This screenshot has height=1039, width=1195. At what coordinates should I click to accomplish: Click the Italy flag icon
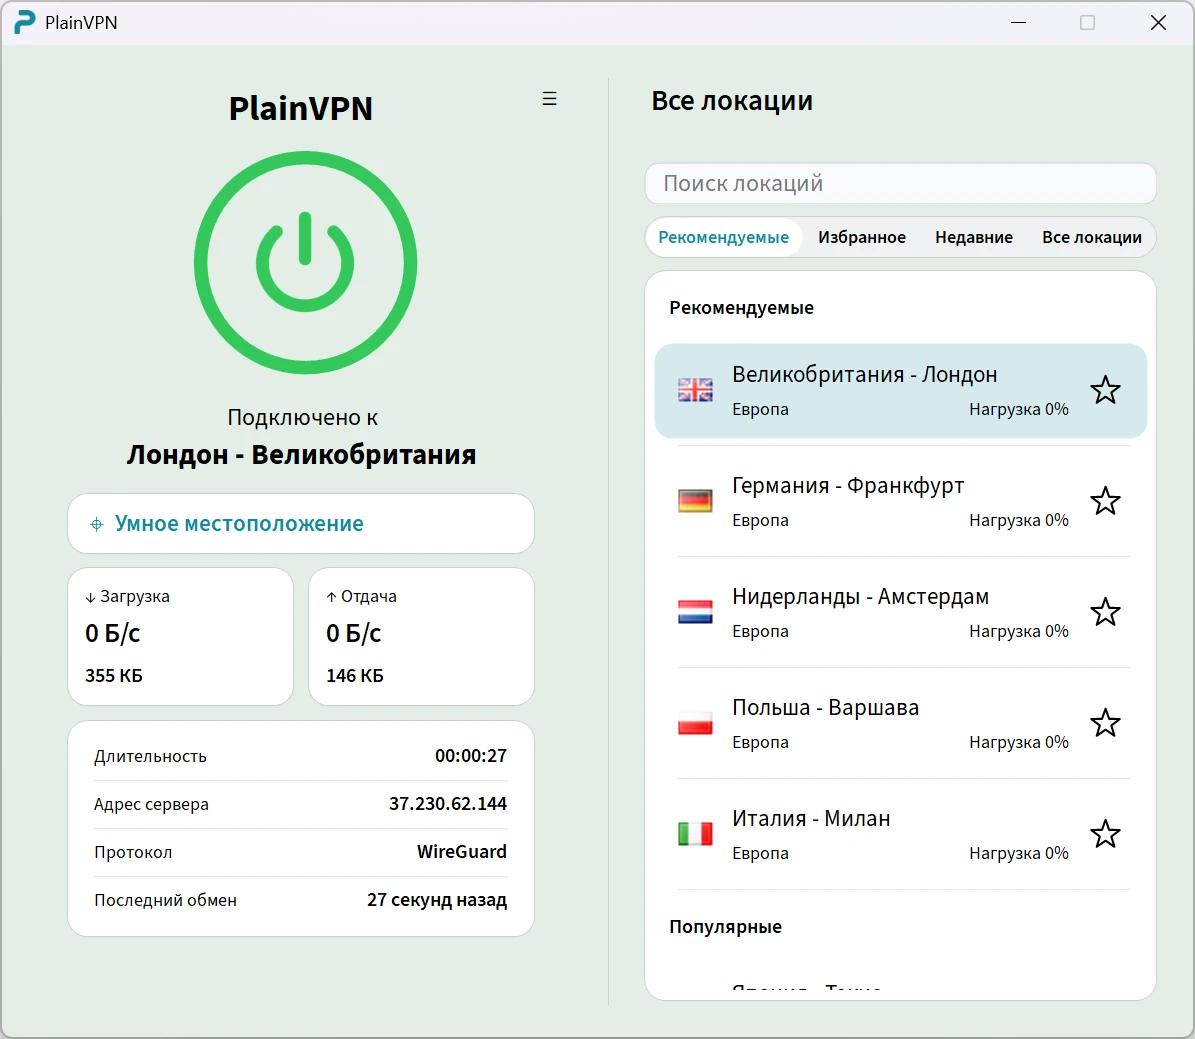(x=695, y=834)
